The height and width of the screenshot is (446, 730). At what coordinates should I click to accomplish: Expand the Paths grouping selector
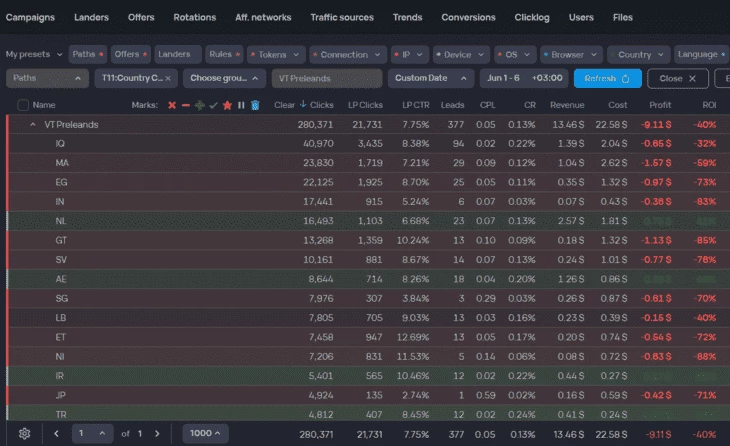(x=47, y=78)
